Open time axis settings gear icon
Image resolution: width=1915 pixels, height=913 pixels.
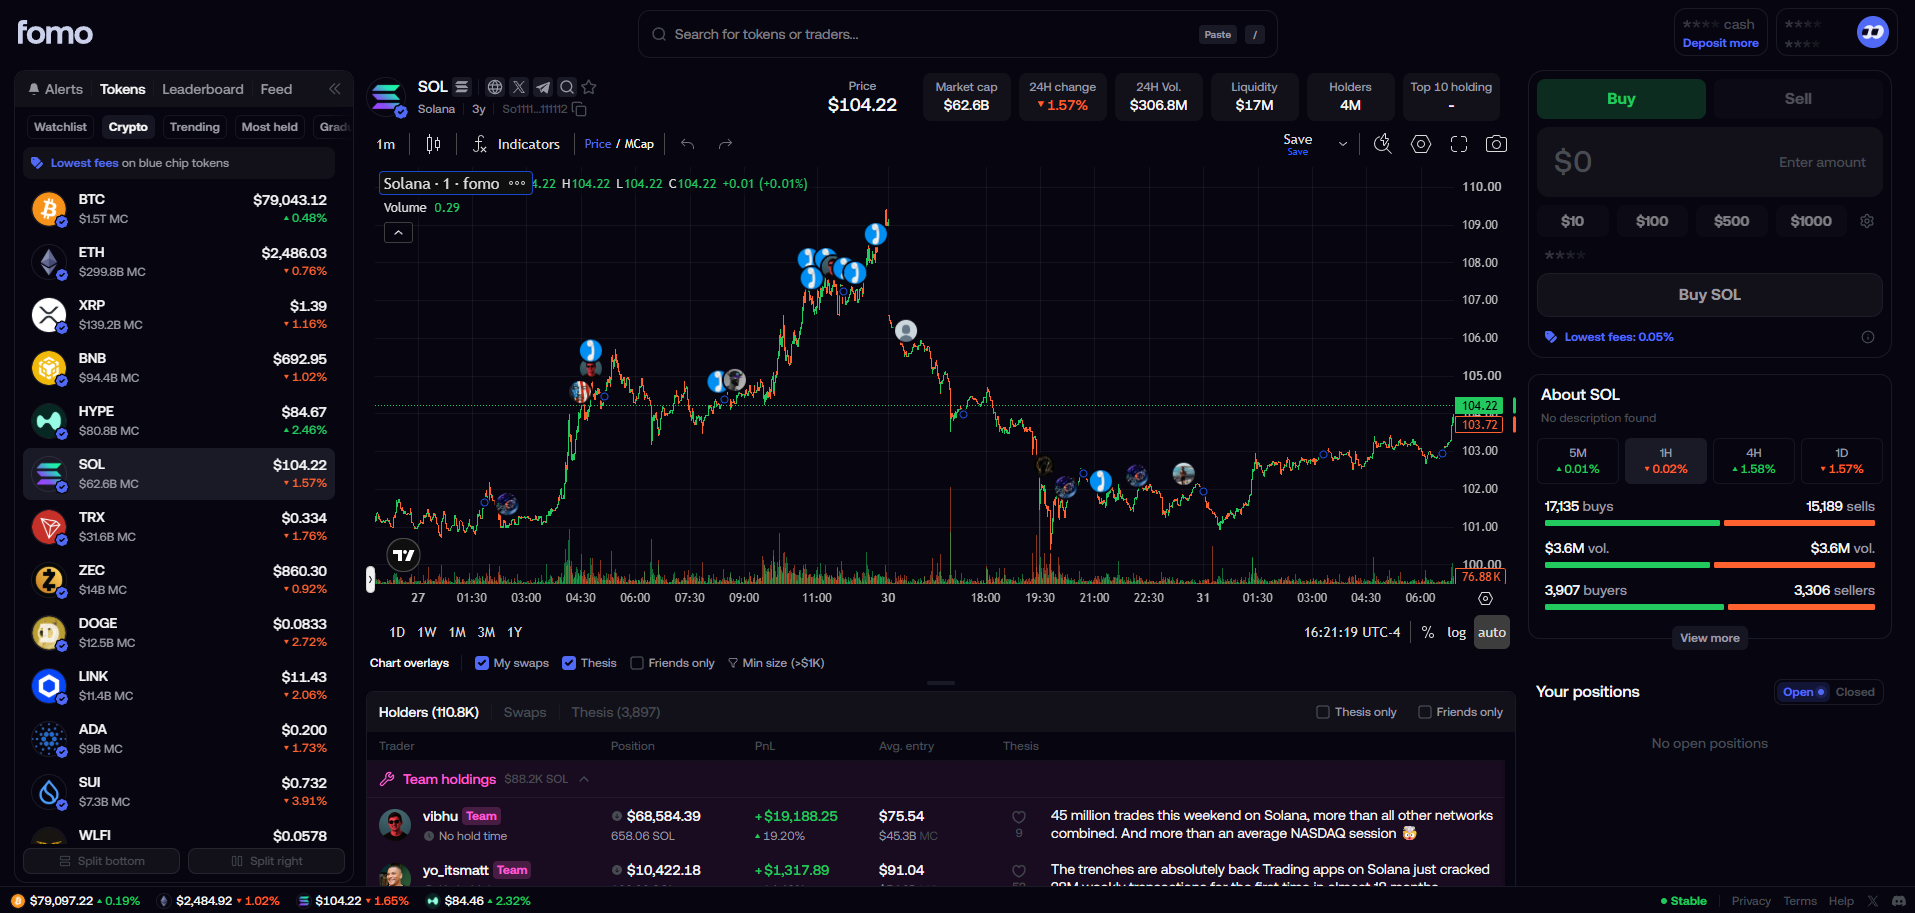(1486, 598)
